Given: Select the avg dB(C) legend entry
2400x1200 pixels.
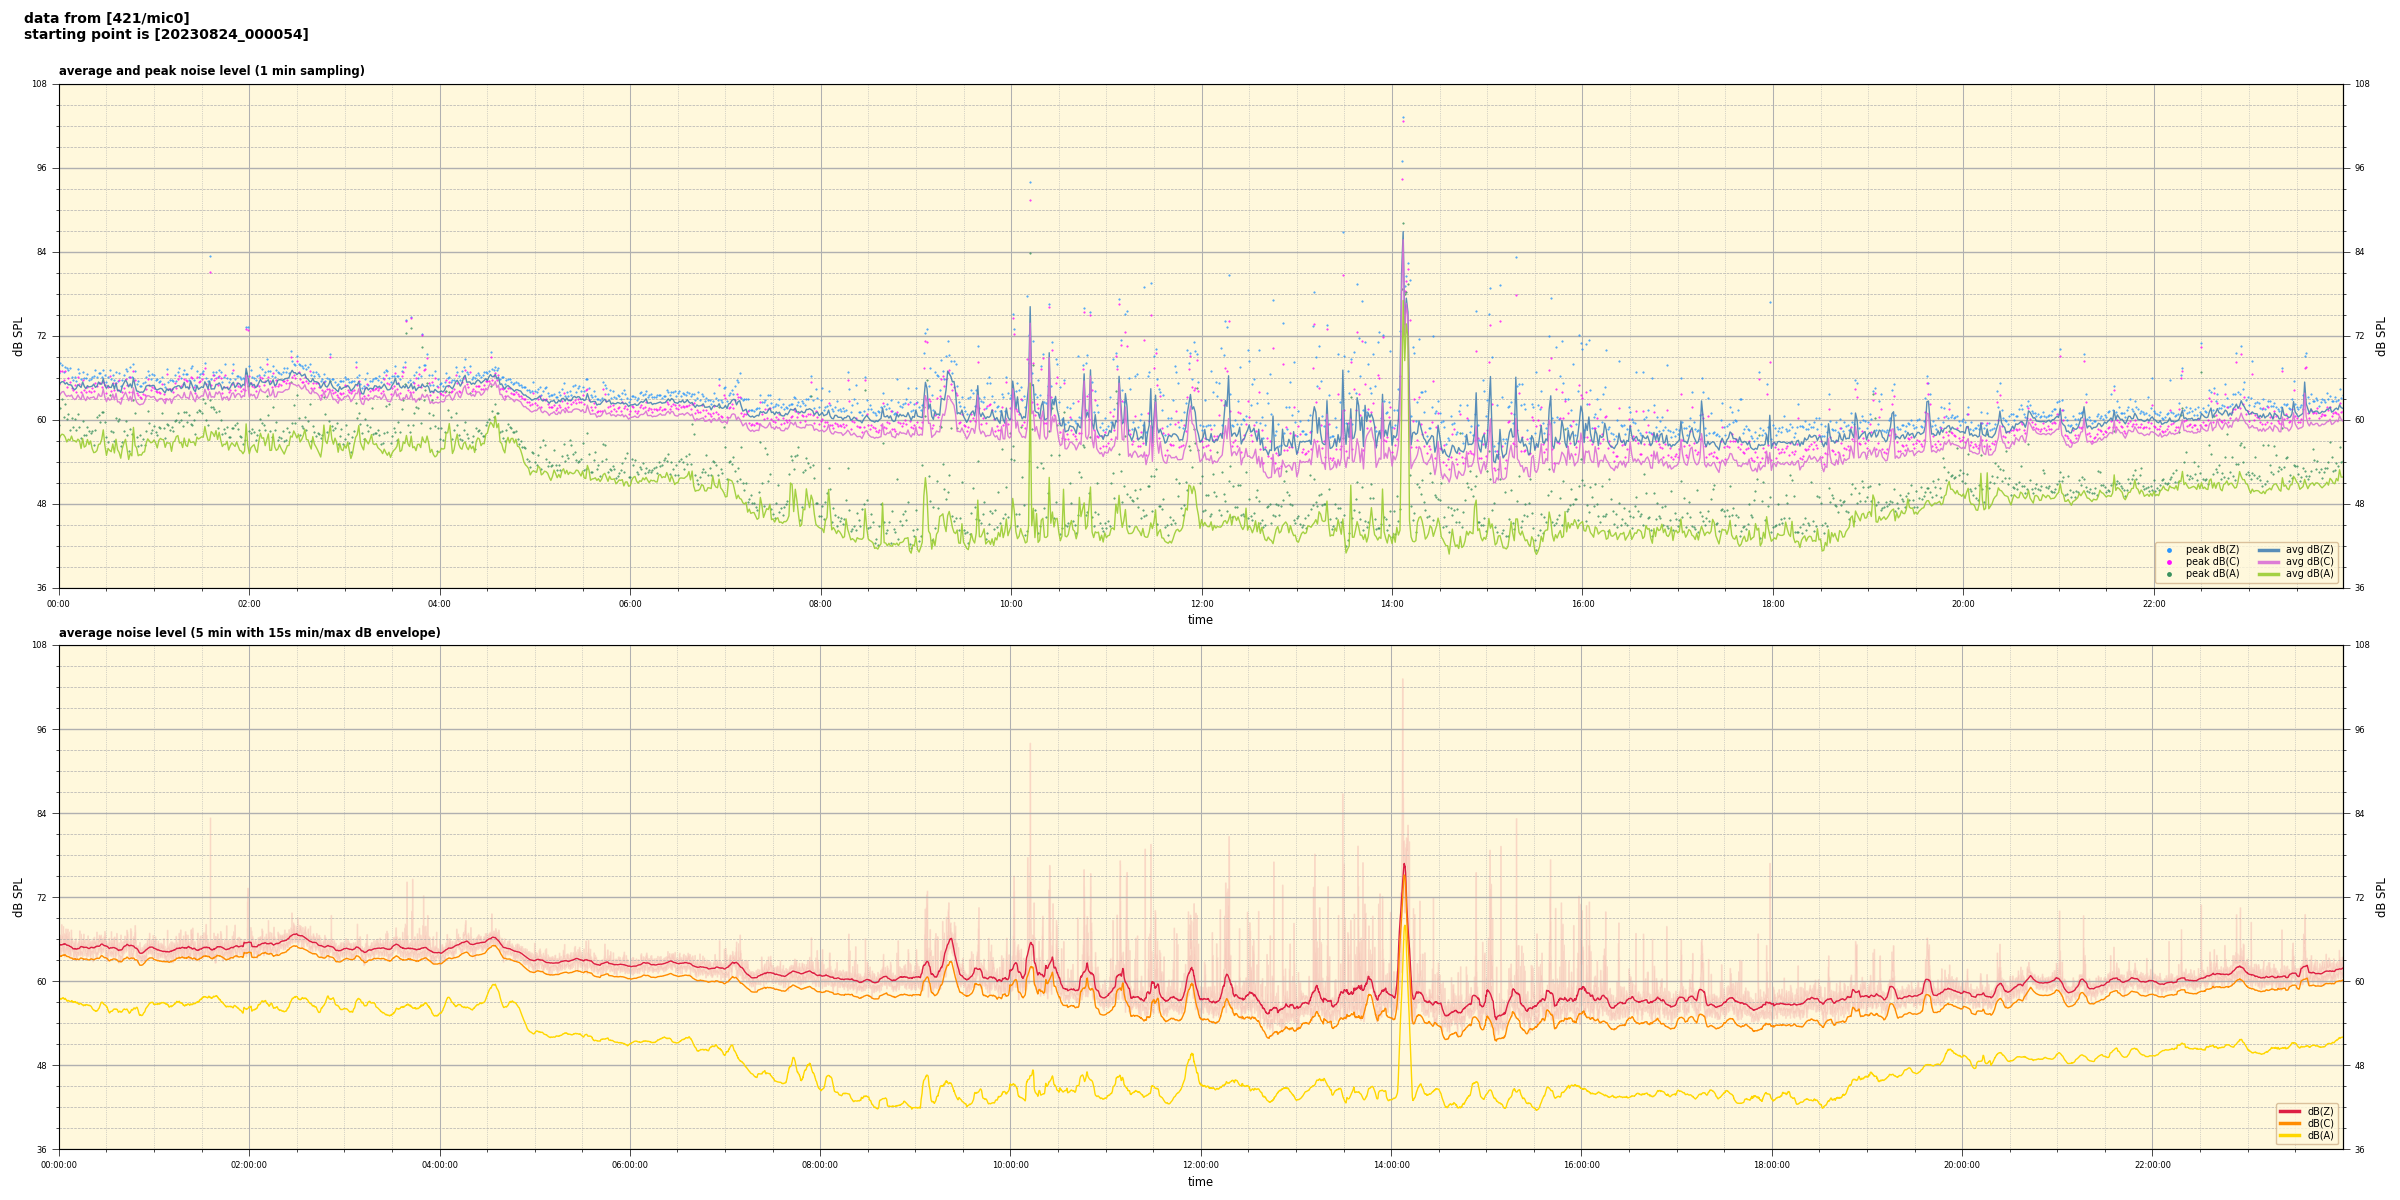Looking at the screenshot, I should coord(2268,562).
